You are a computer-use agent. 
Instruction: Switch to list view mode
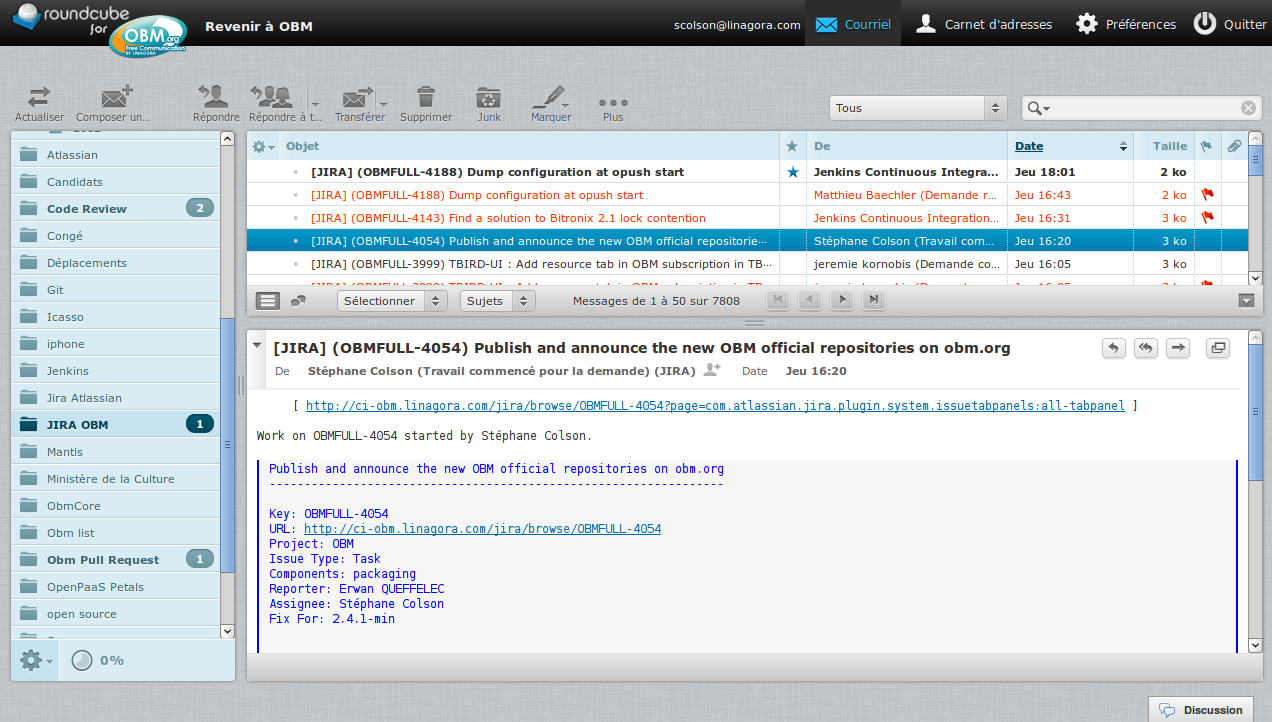268,300
